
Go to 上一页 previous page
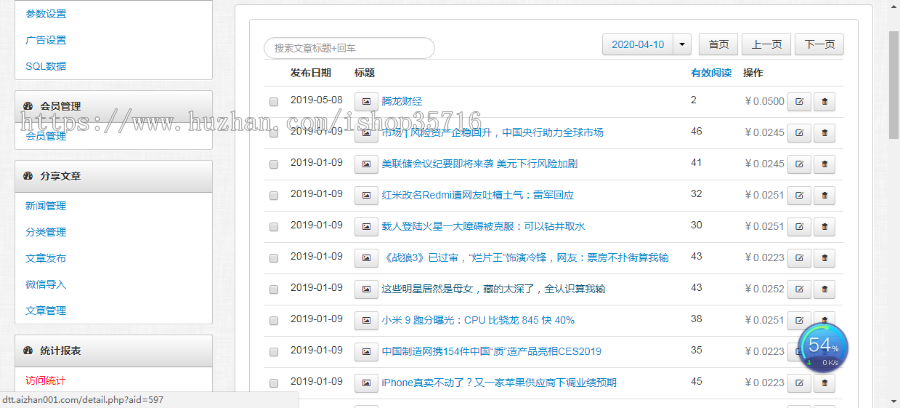pos(766,45)
